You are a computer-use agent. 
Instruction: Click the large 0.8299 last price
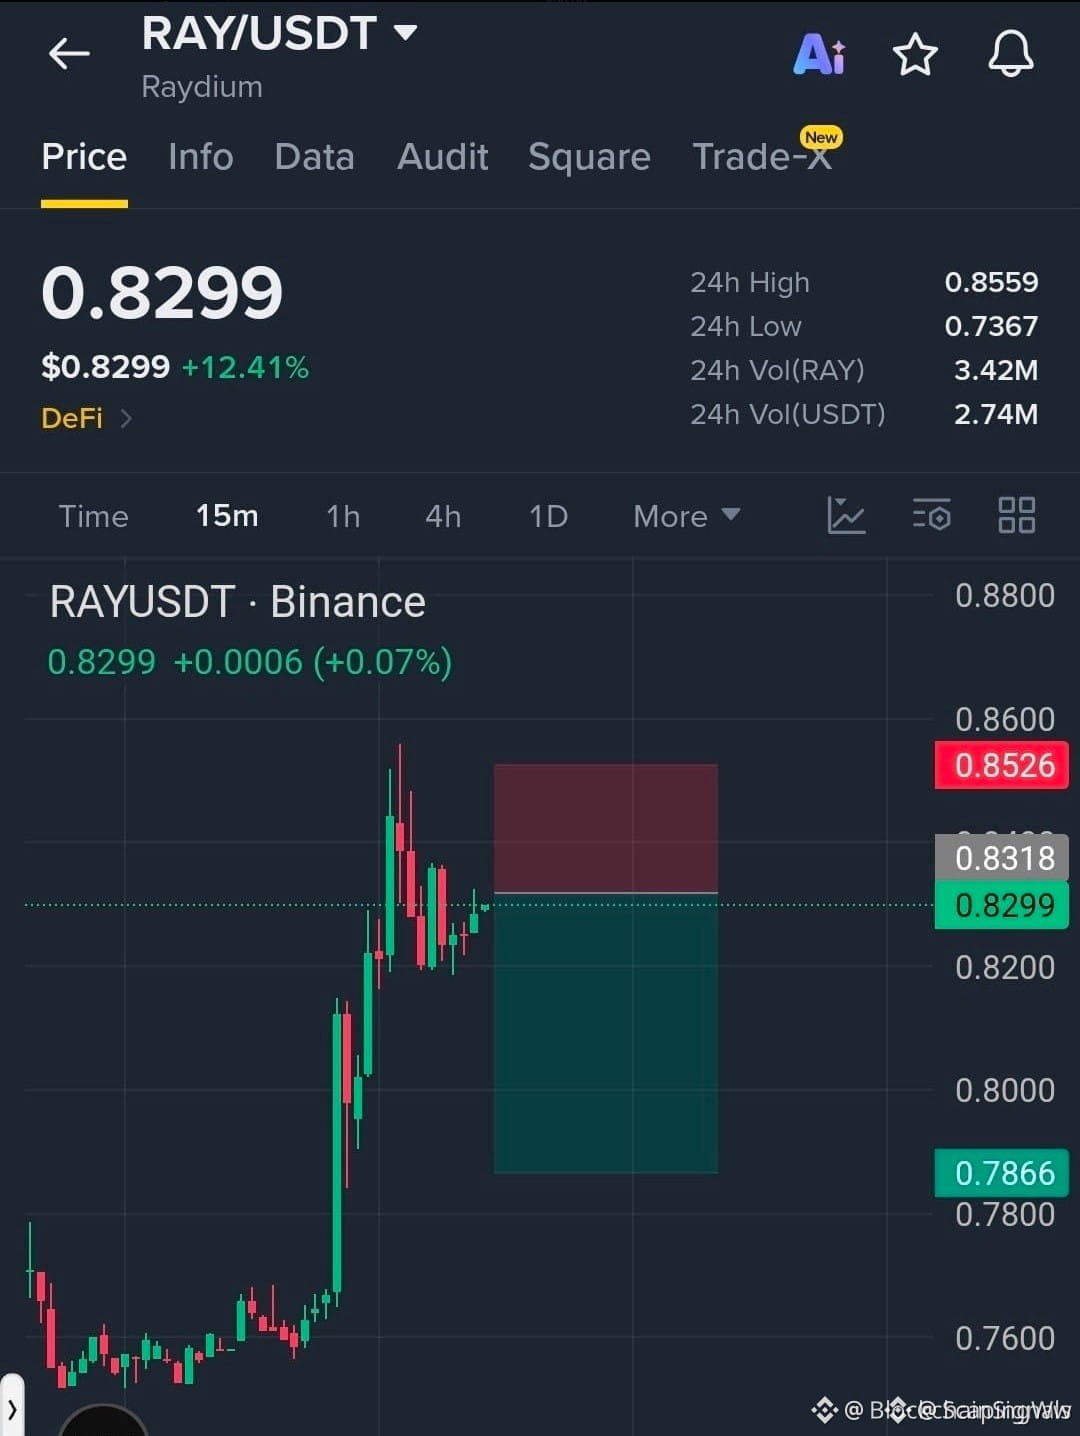162,293
